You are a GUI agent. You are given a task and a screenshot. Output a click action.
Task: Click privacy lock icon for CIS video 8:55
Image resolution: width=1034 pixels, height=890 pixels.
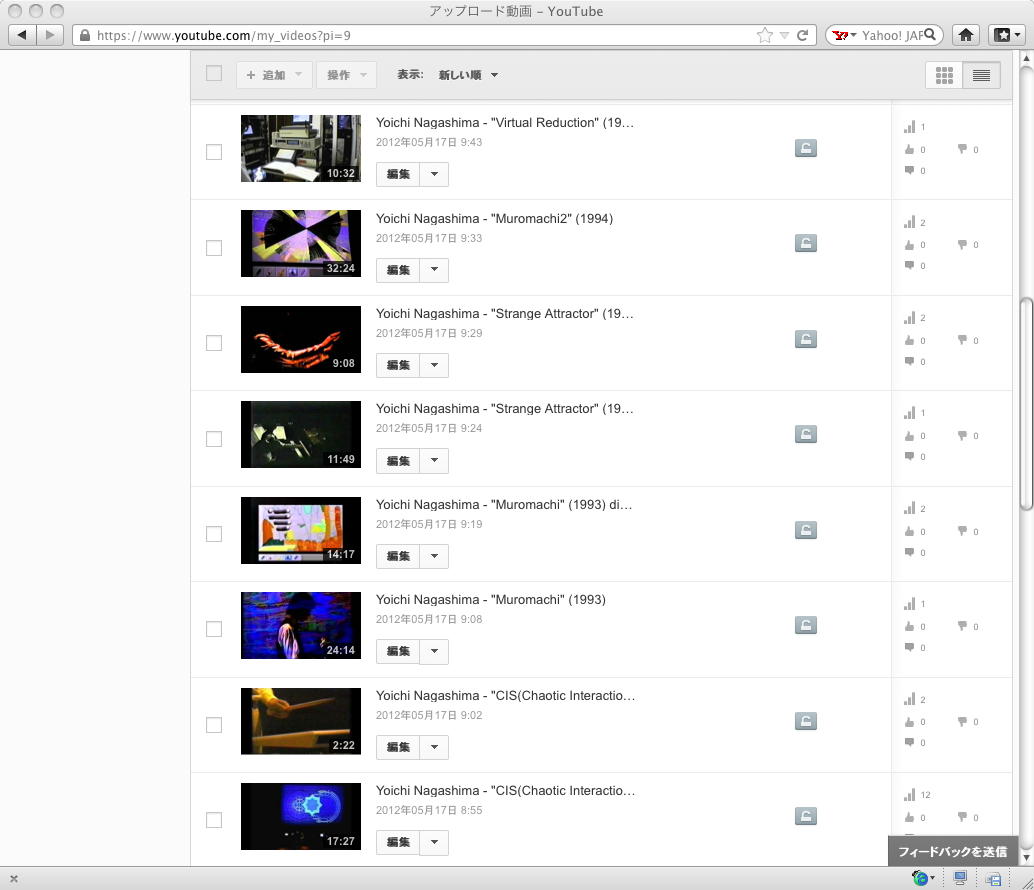pyautogui.click(x=805, y=816)
